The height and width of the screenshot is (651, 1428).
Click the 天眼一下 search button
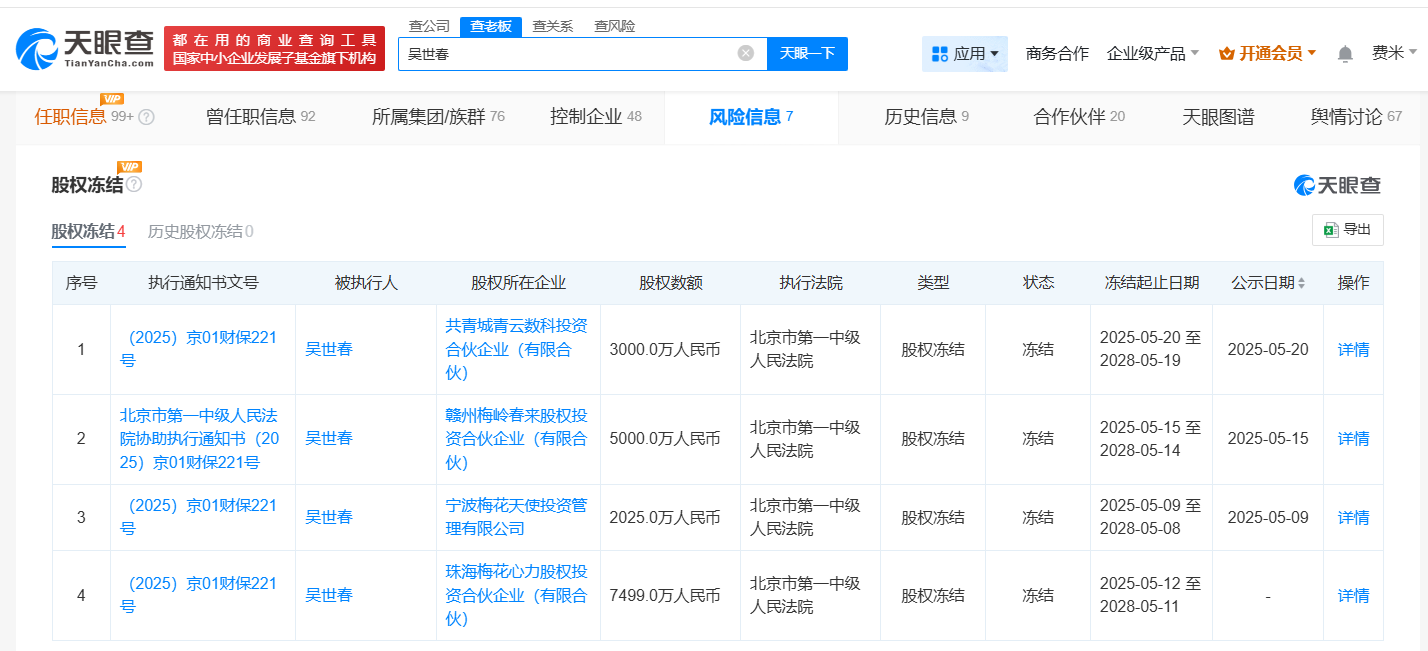click(x=806, y=53)
